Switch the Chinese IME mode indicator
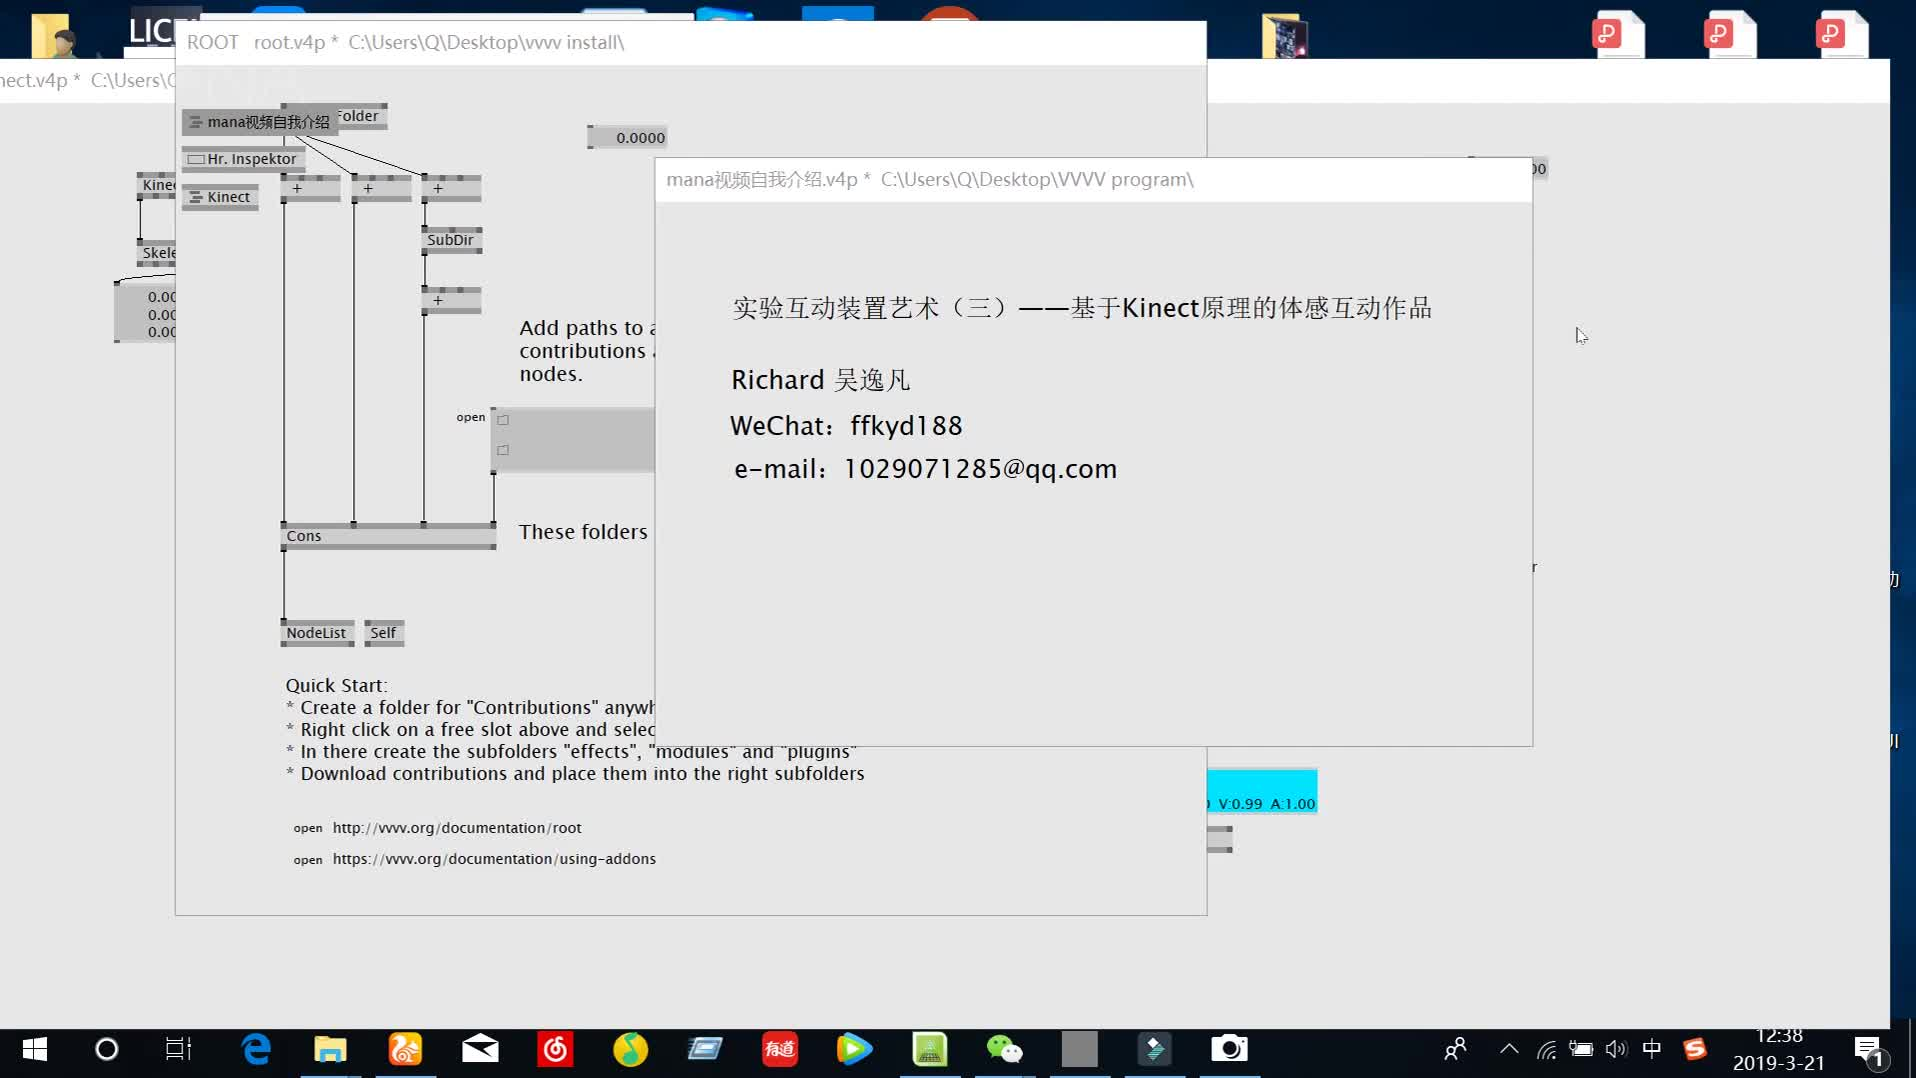The width and height of the screenshot is (1916, 1078). [1652, 1049]
